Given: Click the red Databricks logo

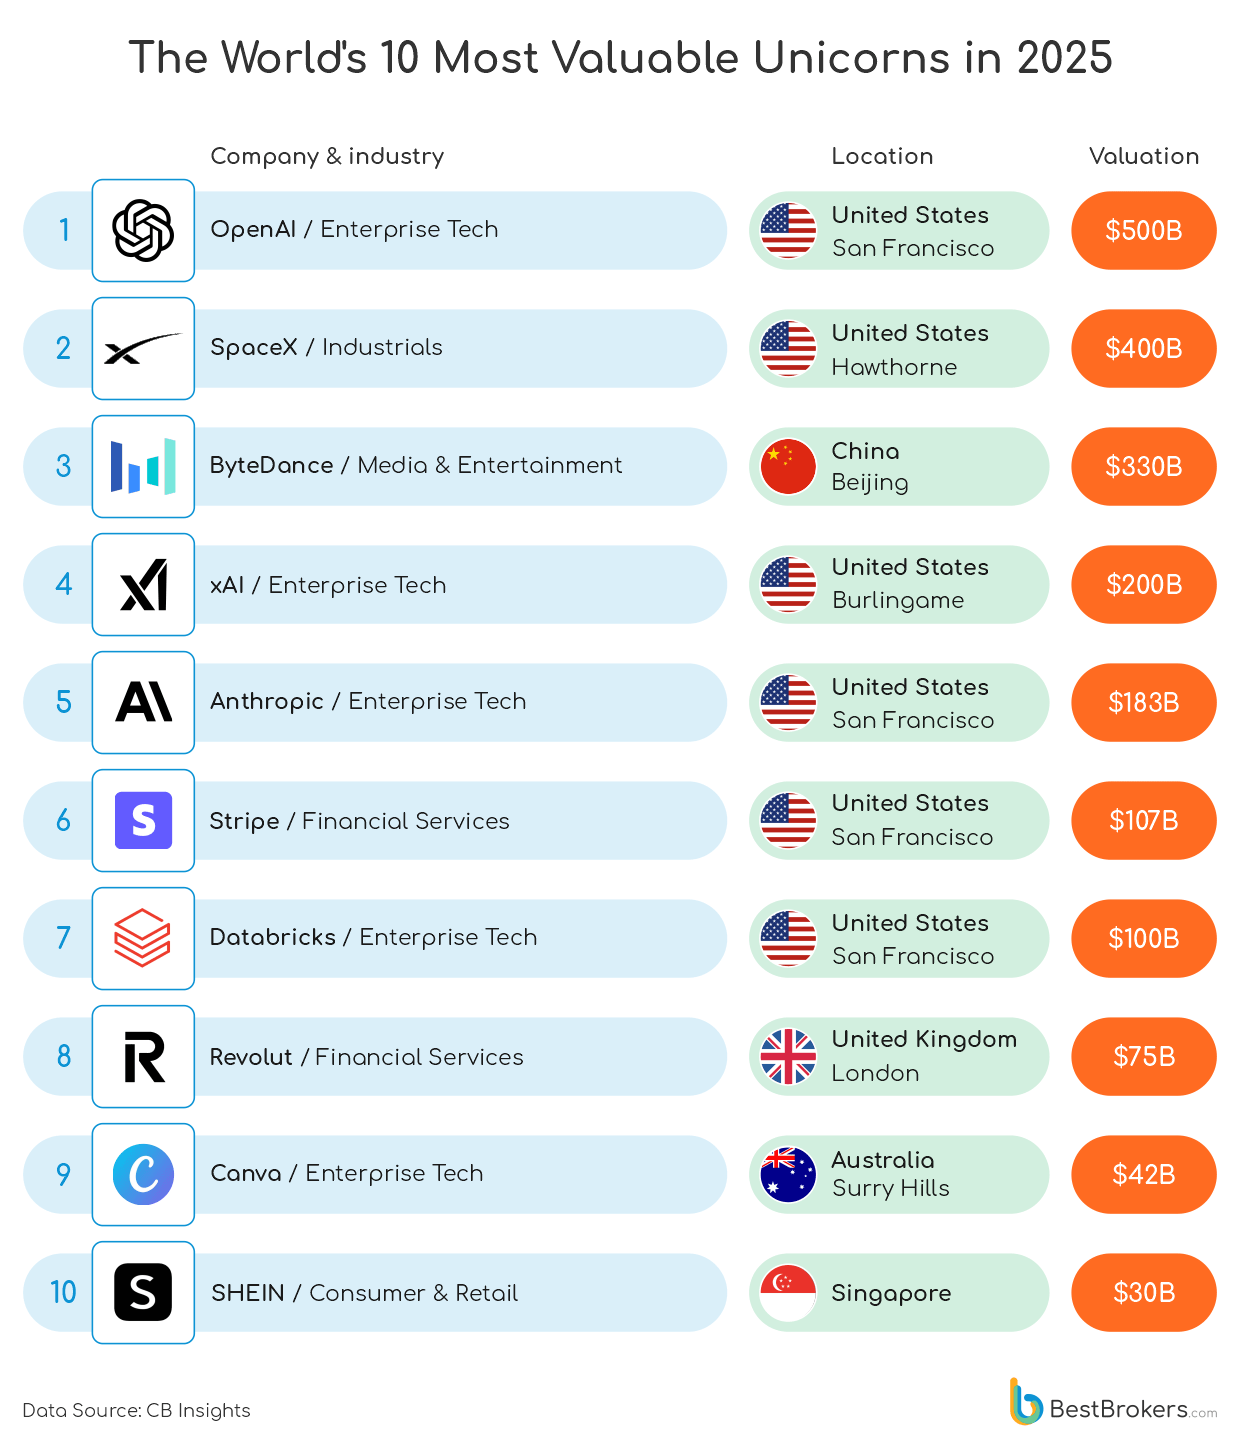Looking at the screenshot, I should point(143,938).
